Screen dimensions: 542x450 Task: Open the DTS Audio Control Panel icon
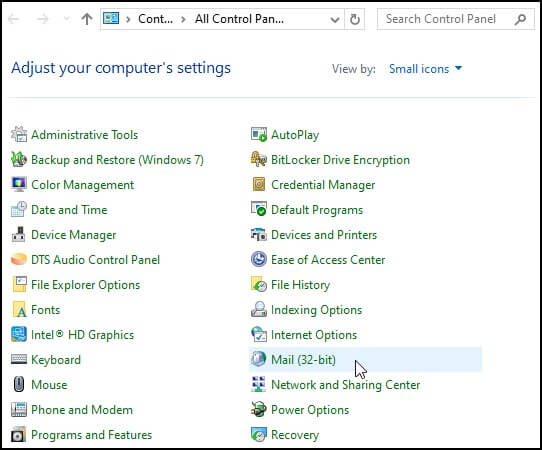[x=19, y=260]
